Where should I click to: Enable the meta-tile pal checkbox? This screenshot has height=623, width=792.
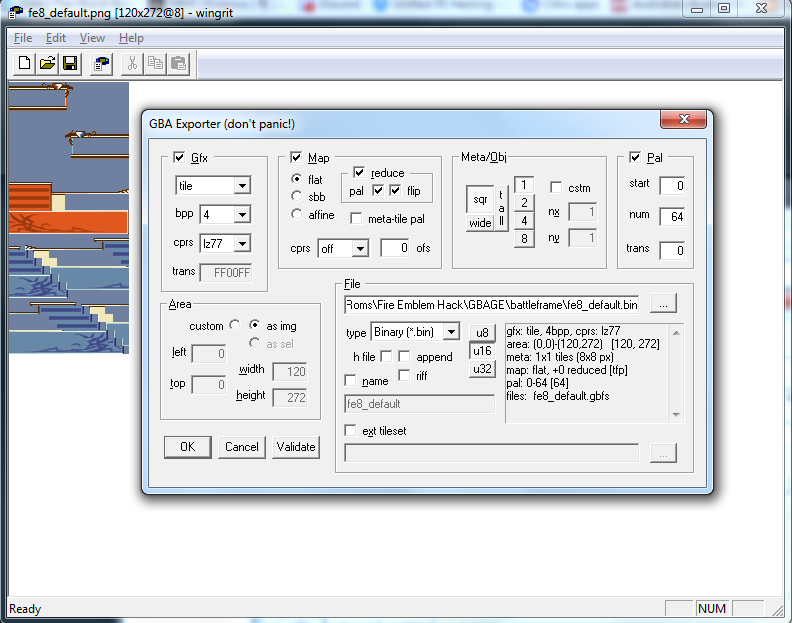pyautogui.click(x=357, y=218)
